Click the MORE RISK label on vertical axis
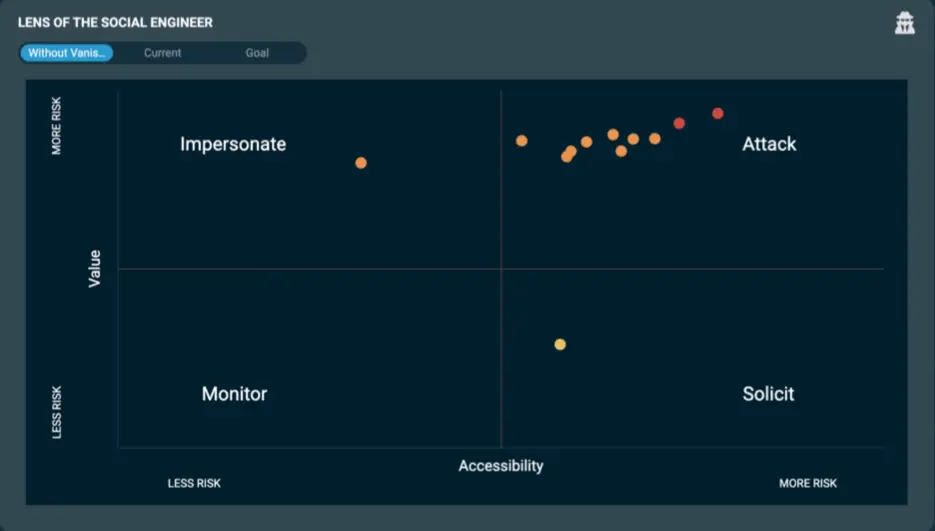The image size is (935, 531). pos(57,125)
